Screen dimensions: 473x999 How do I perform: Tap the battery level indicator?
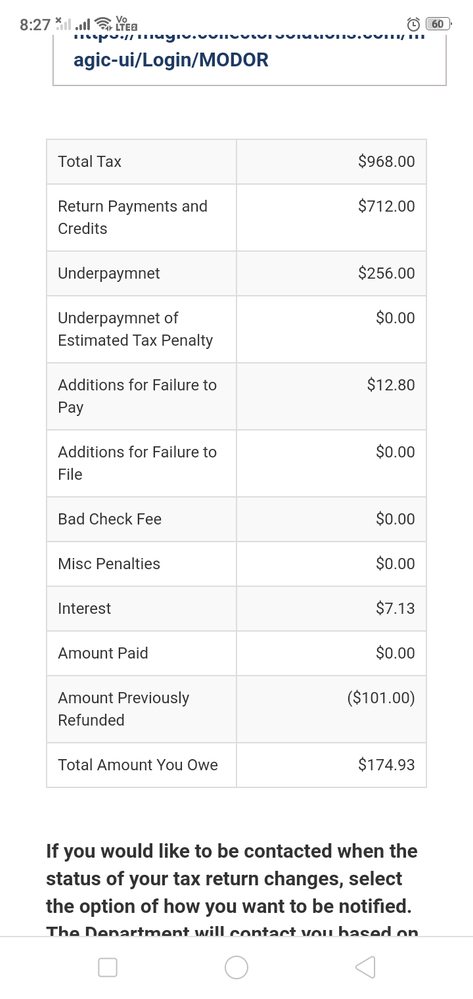point(438,24)
